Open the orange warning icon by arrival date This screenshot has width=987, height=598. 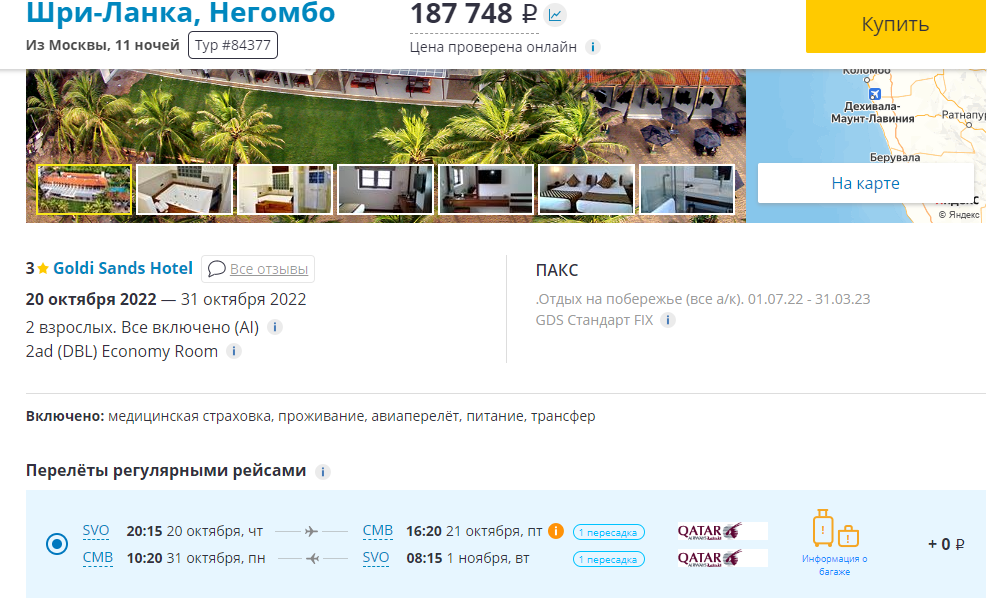[x=556, y=531]
